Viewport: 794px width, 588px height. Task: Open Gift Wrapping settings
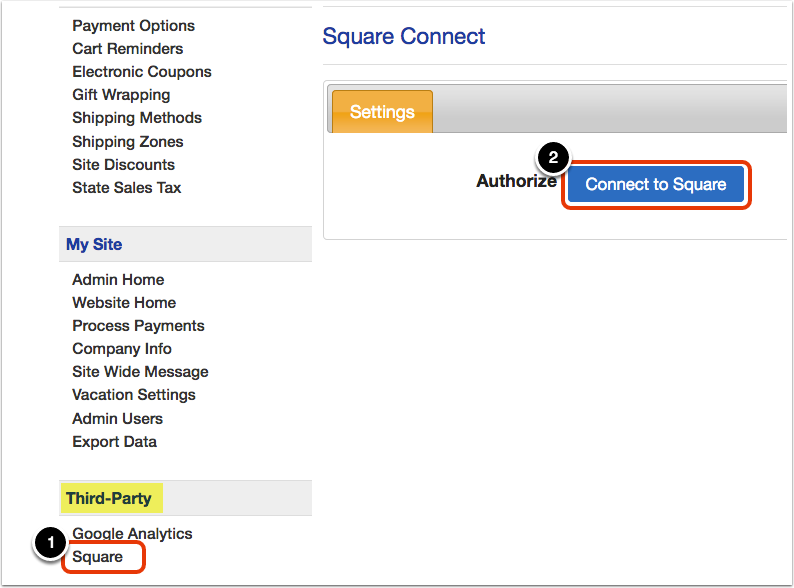point(121,95)
